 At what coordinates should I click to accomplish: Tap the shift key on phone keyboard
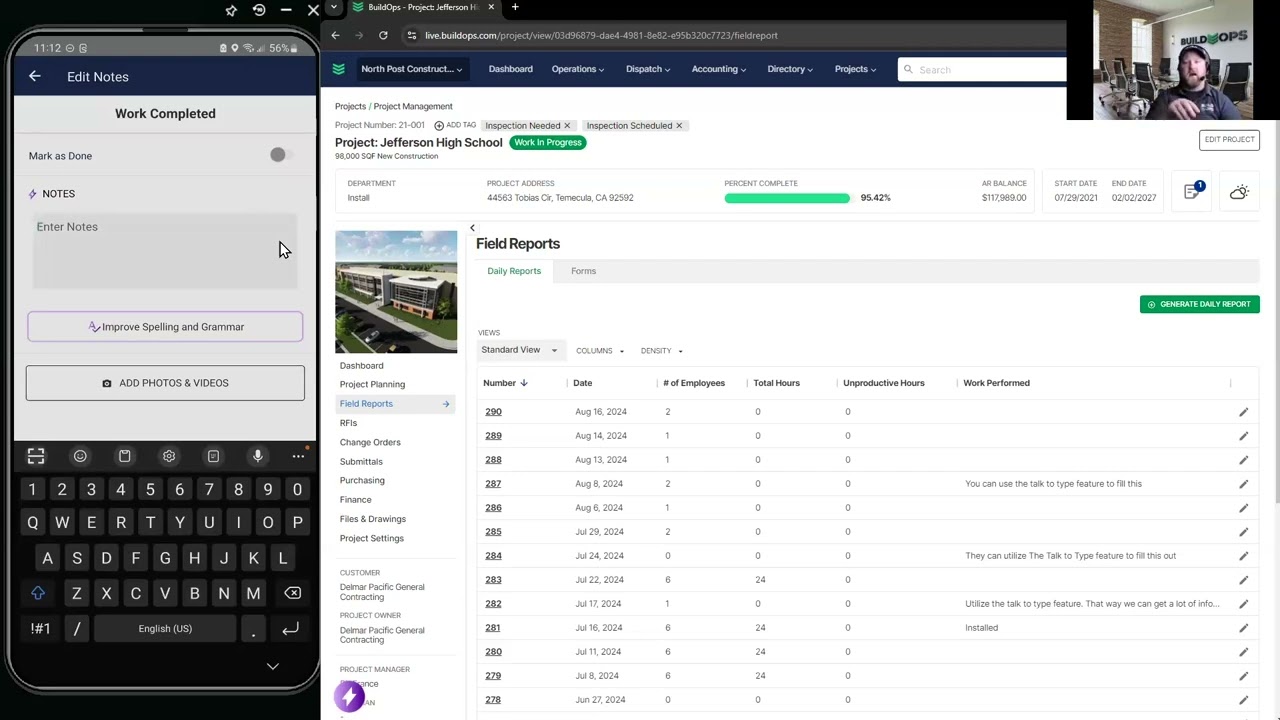38,593
